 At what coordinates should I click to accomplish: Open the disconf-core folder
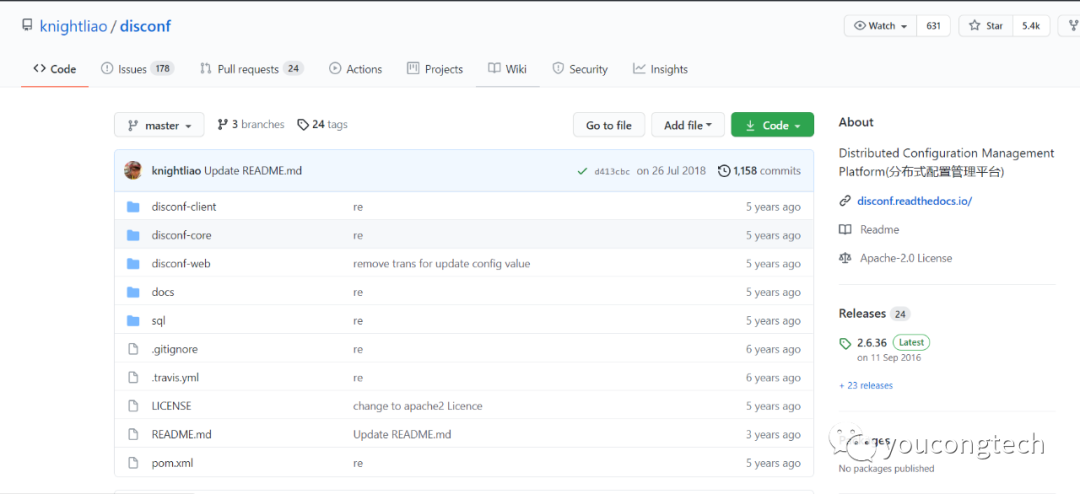181,235
